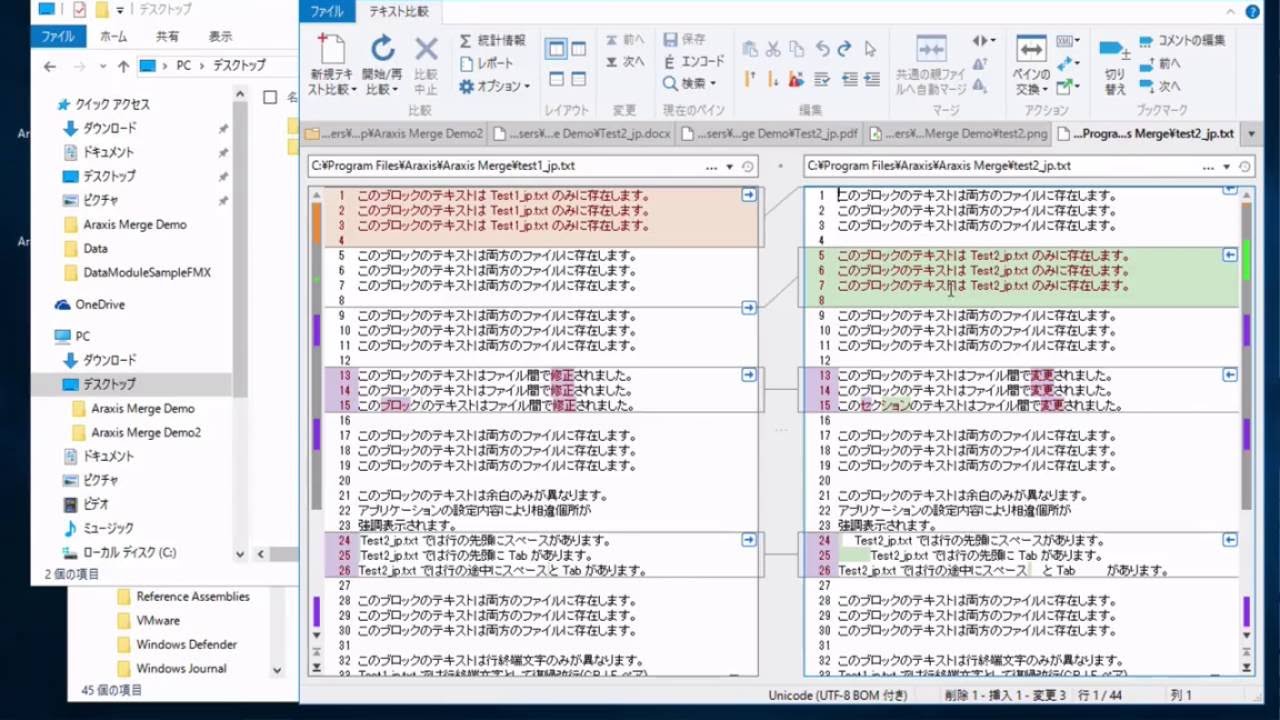Click merge arrow on left line 13 block
Viewport: 1280px width, 720px height.
(x=749, y=375)
